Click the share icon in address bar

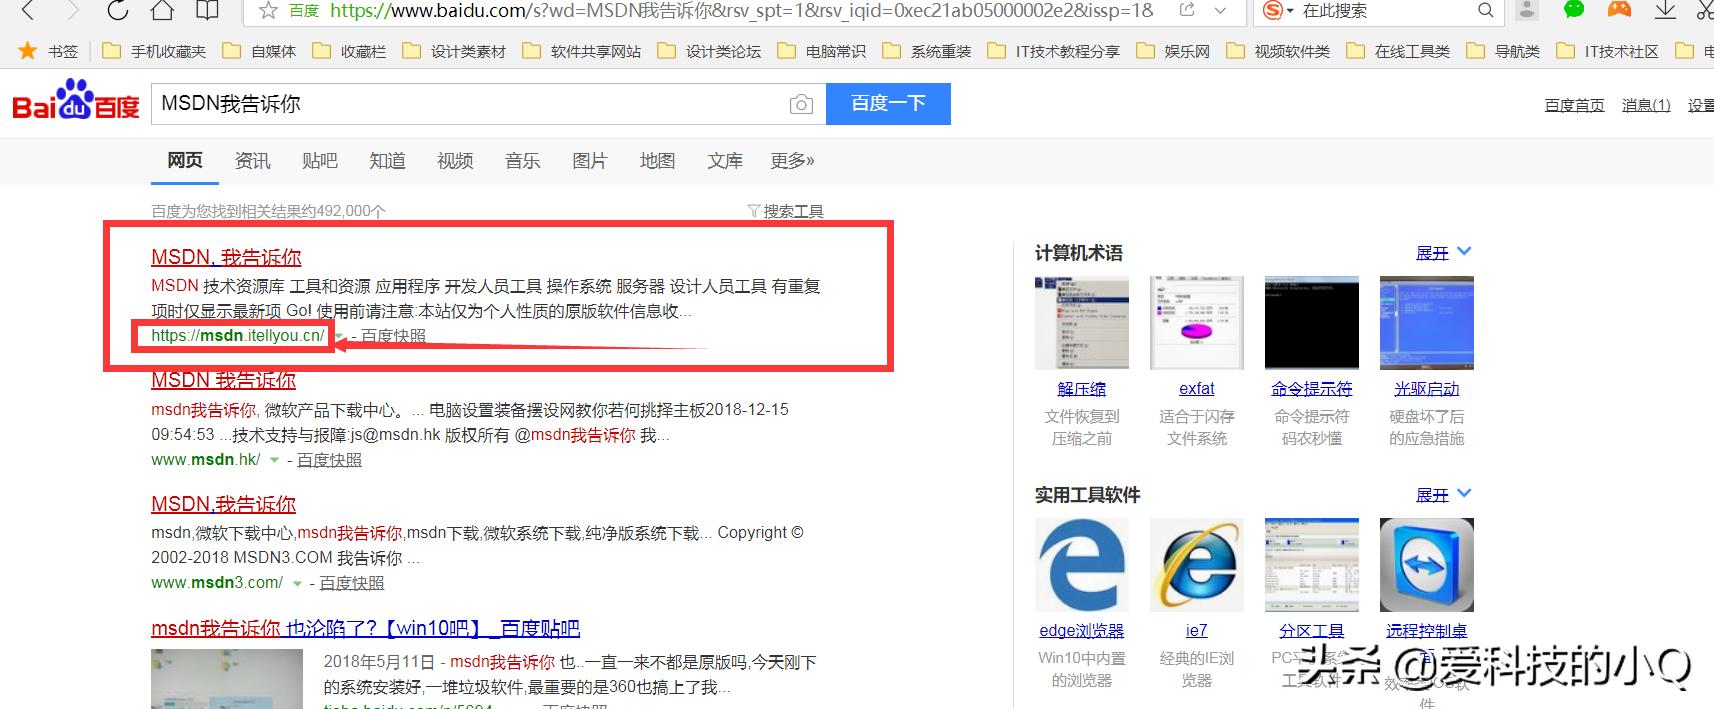(x=1187, y=10)
